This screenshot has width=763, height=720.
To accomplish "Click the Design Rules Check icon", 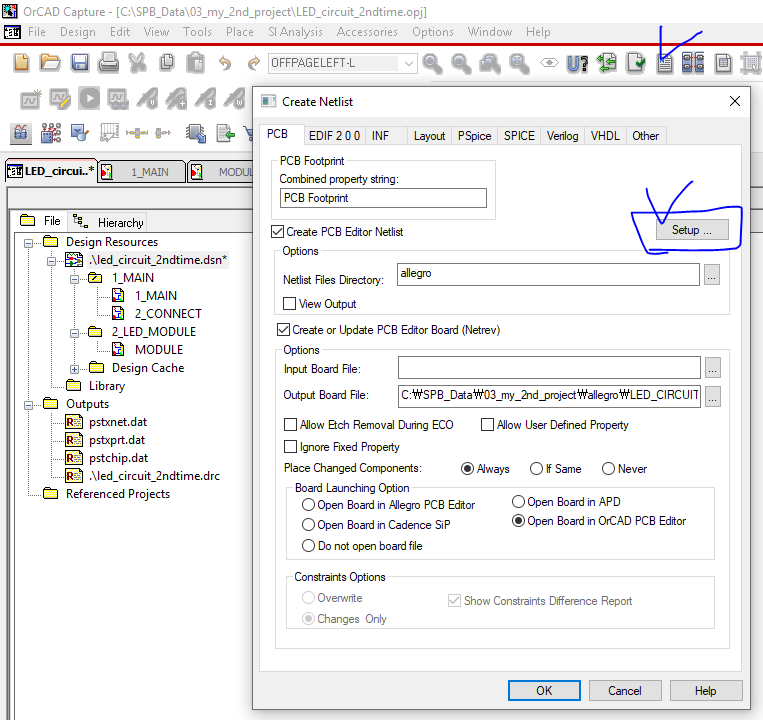I will point(636,63).
